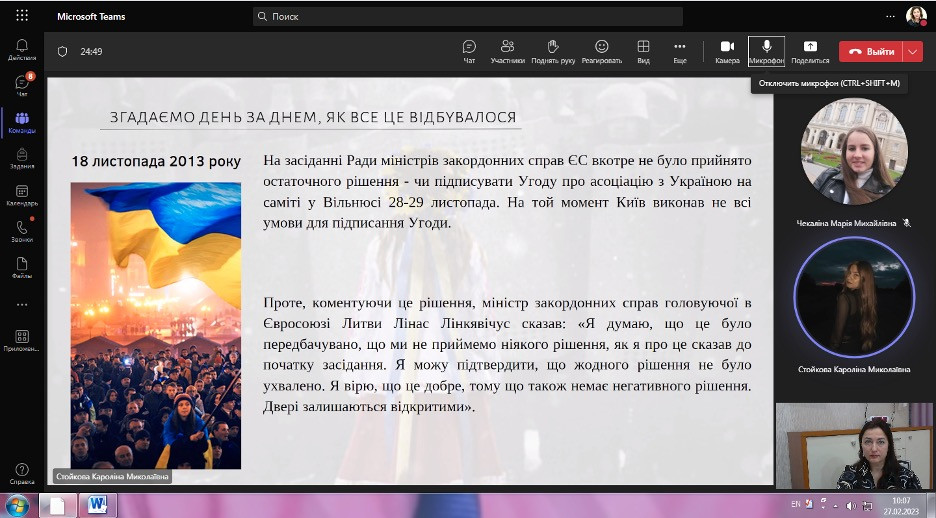
Task: Click the slide date 18 листопада 2013 року
Action: (x=156, y=161)
